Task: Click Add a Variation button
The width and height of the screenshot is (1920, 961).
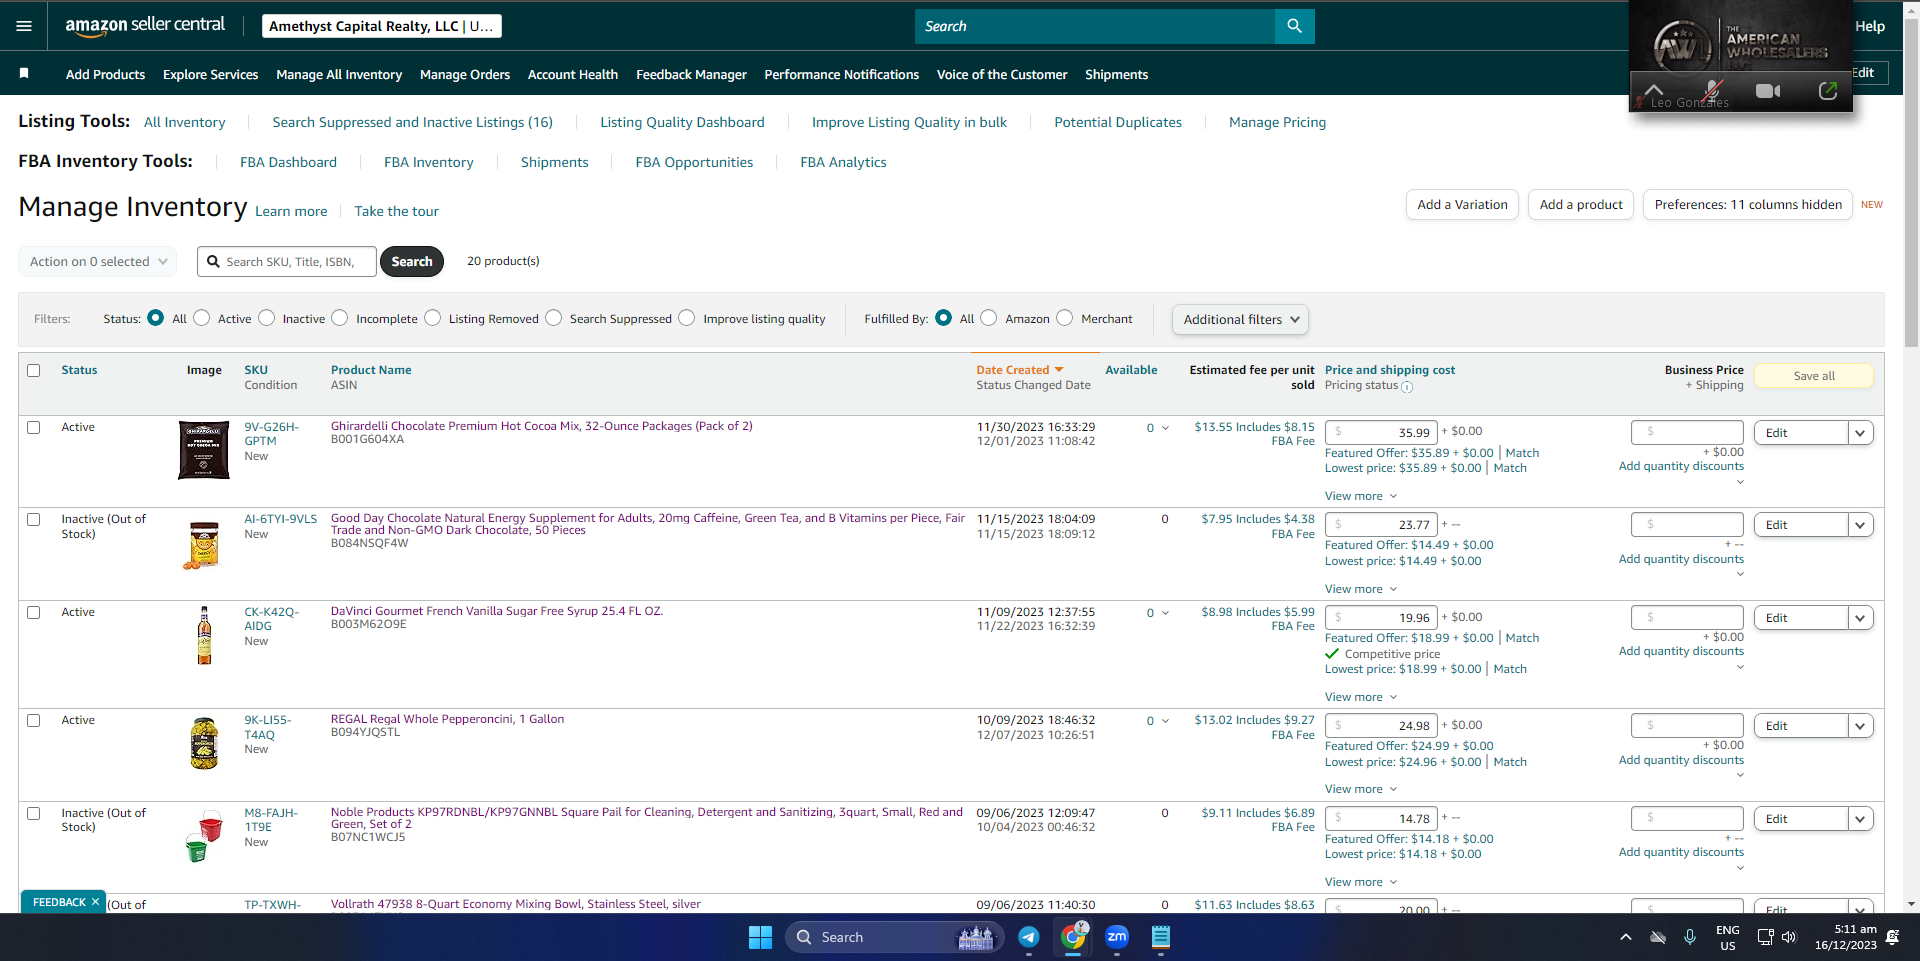Action: [1462, 205]
